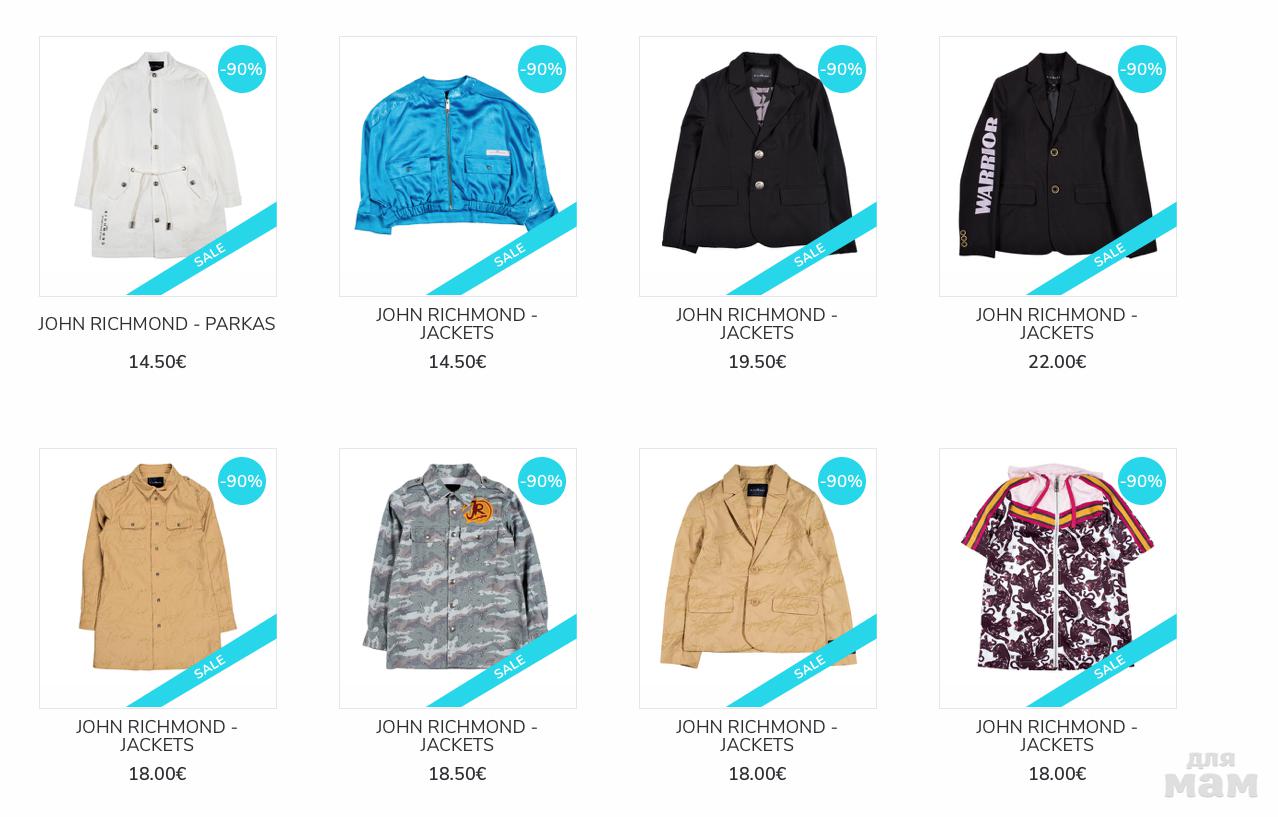Click the jacket title priced 14.50€
Image resolution: width=1278 pixels, height=817 pixels.
tap(457, 324)
